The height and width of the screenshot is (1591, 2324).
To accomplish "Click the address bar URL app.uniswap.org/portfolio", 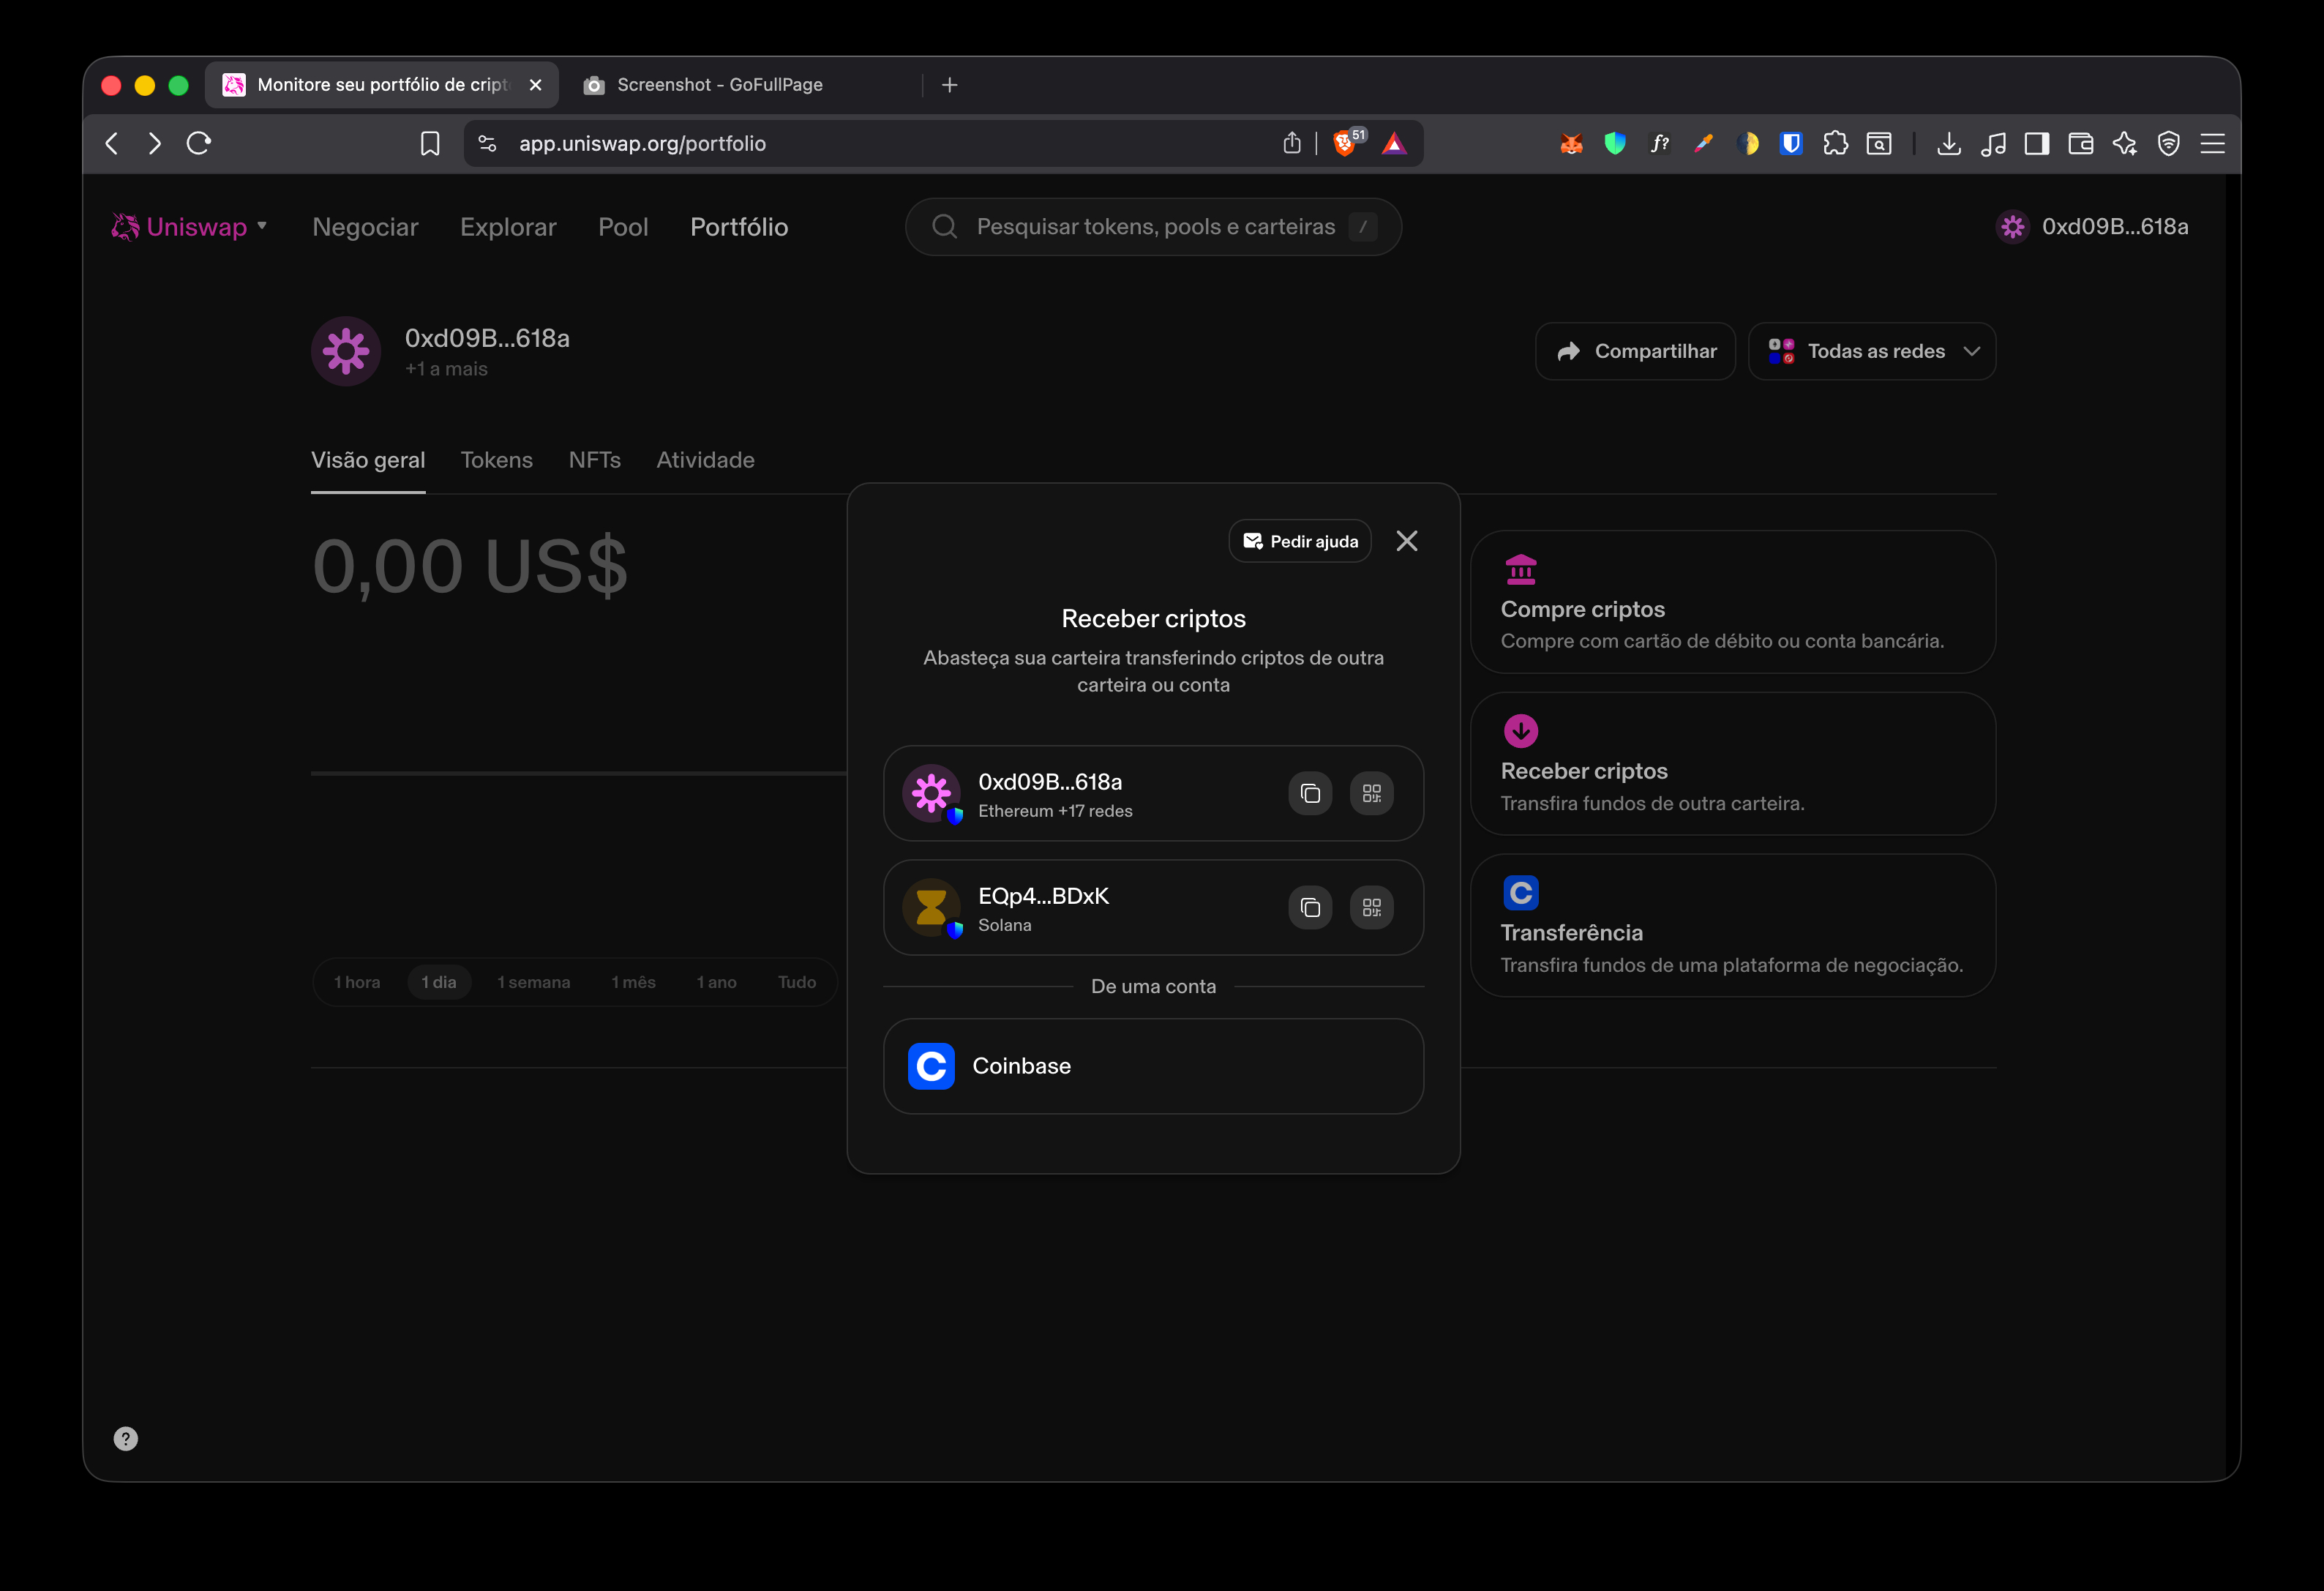I will [x=642, y=144].
